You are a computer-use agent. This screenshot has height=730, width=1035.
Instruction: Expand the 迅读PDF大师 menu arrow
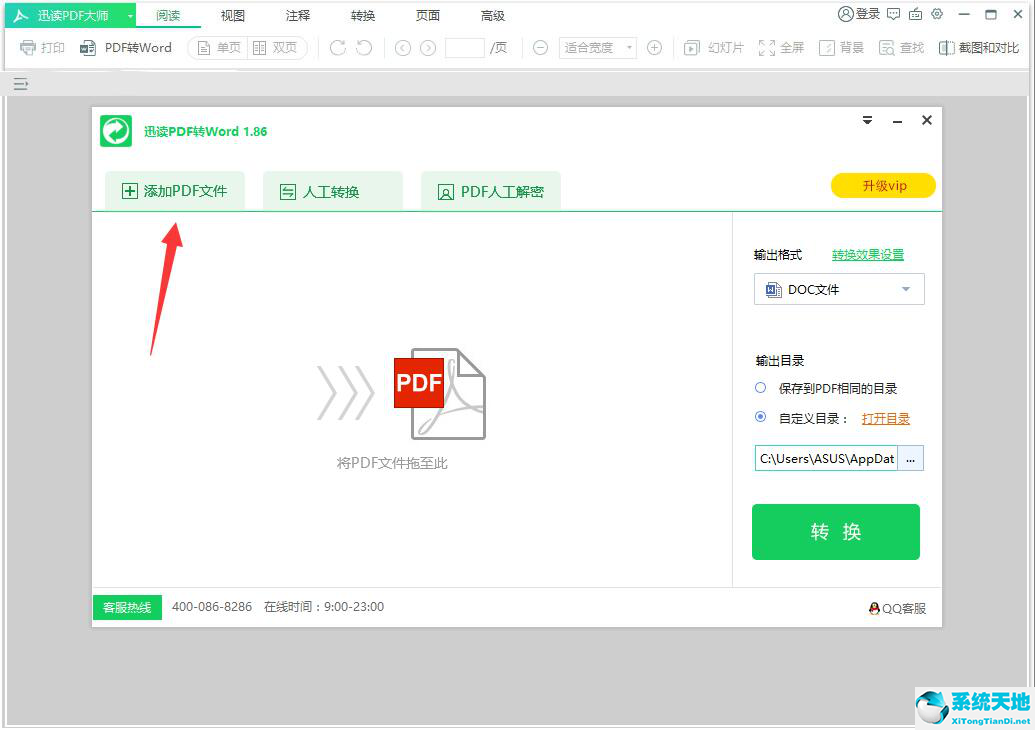coord(130,14)
